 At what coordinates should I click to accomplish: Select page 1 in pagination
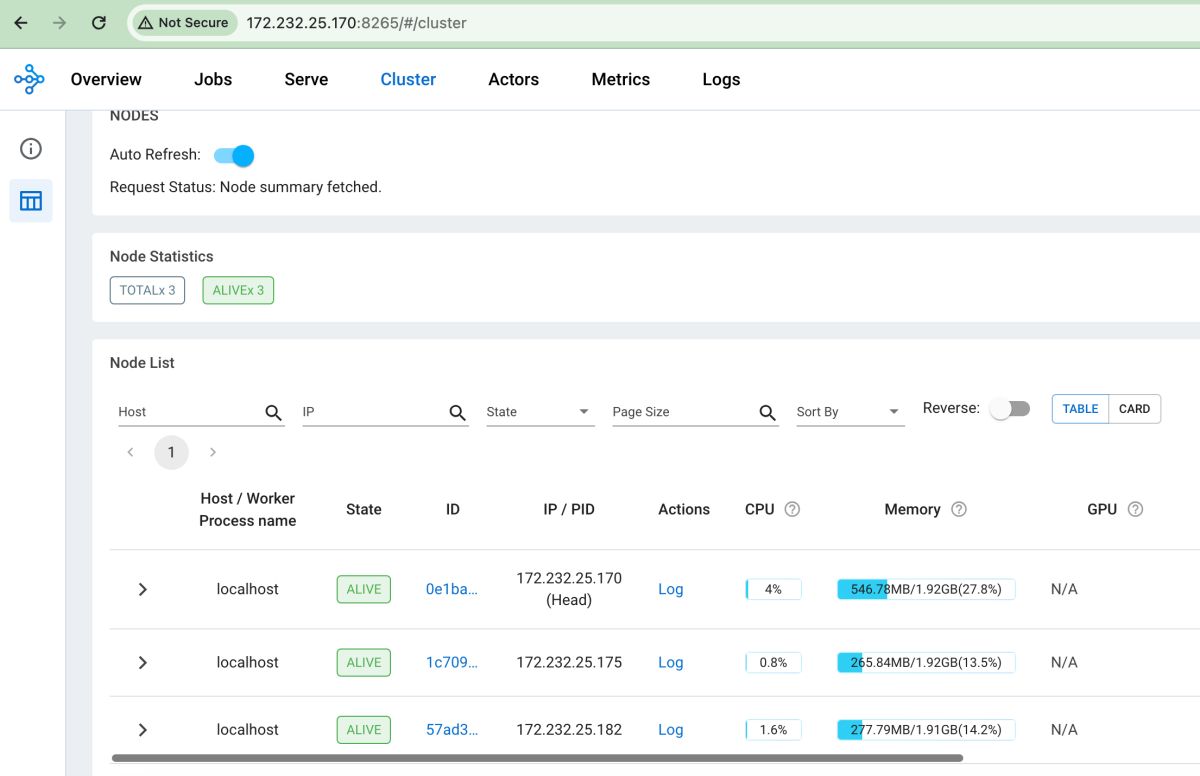tap(171, 452)
